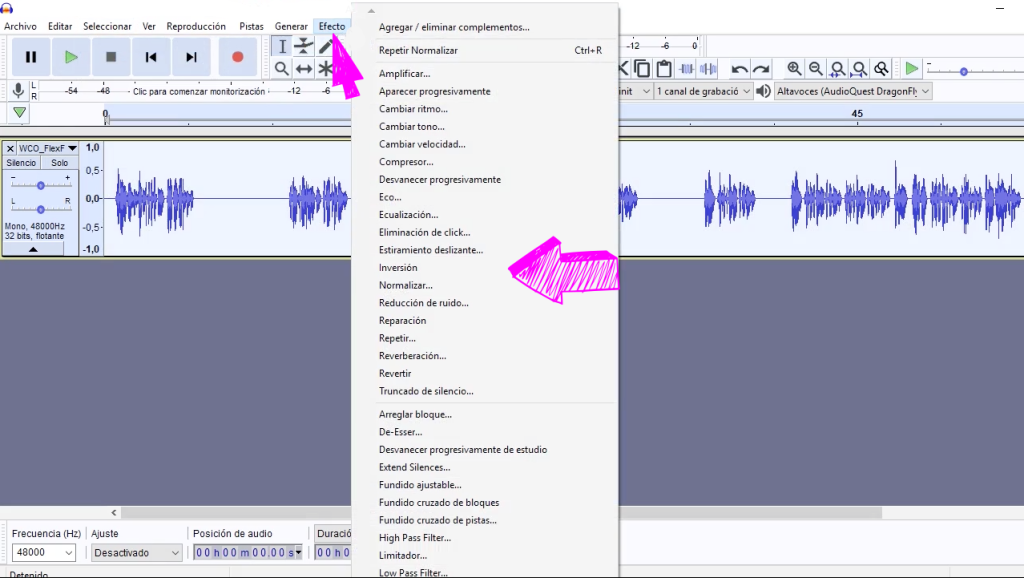
Task: Fit whole project to window width
Action: 859,69
